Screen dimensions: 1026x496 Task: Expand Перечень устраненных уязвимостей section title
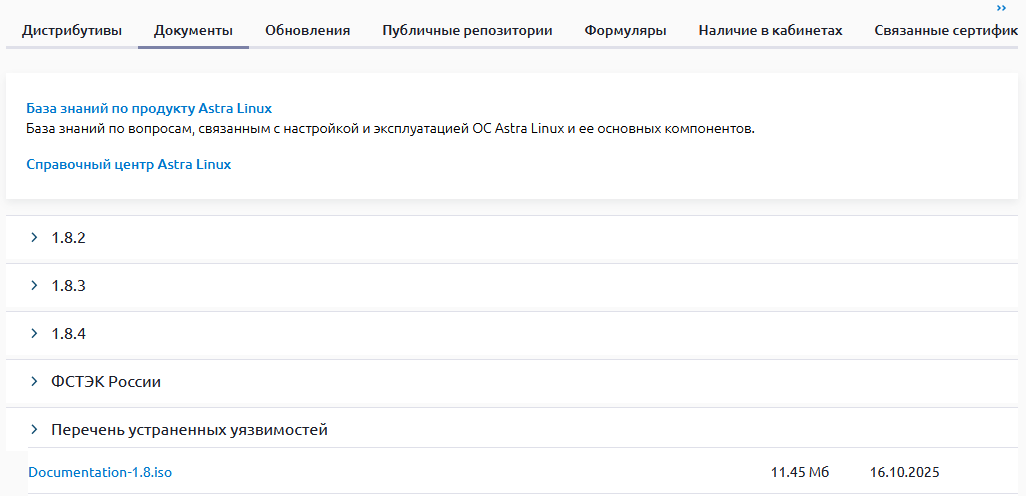coord(189,430)
